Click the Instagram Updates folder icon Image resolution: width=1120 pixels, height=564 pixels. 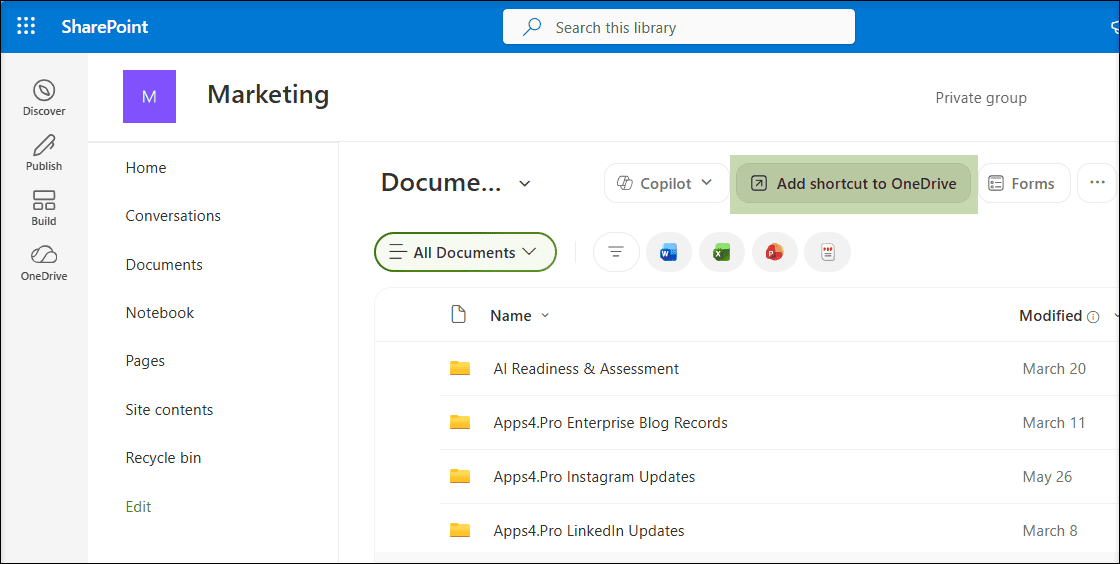coord(459,476)
